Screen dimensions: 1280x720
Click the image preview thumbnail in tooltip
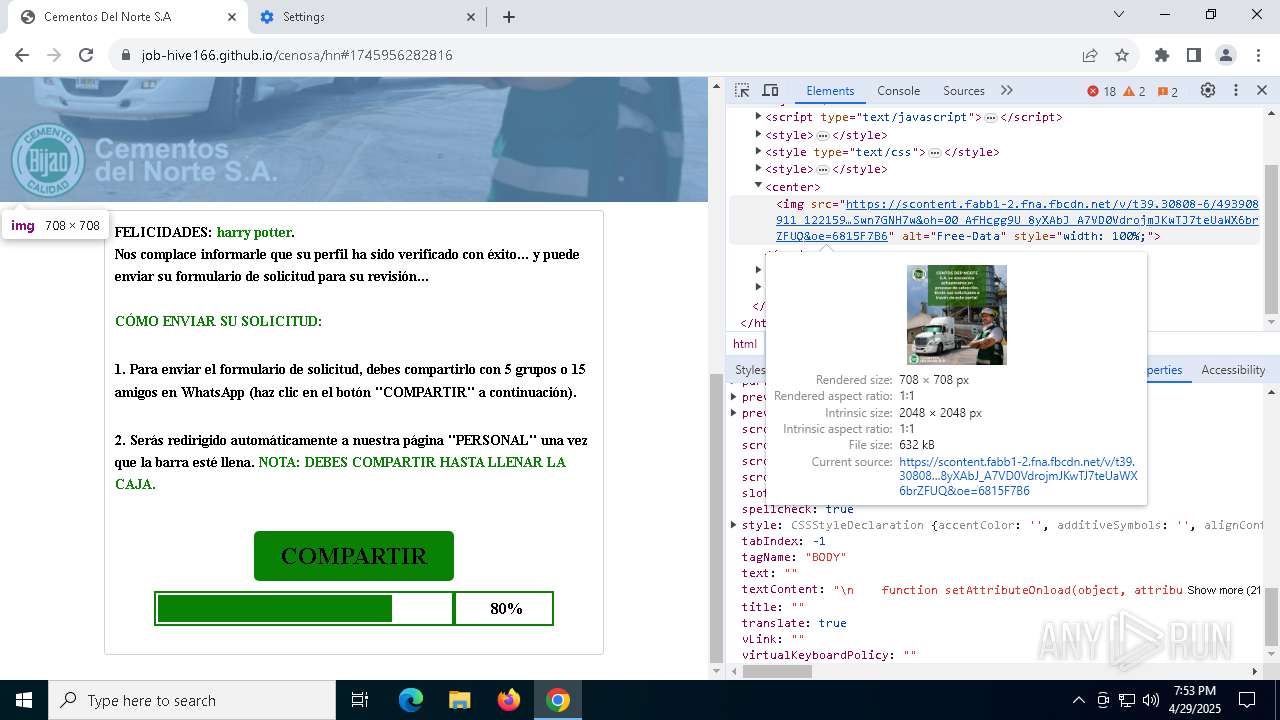click(x=957, y=315)
